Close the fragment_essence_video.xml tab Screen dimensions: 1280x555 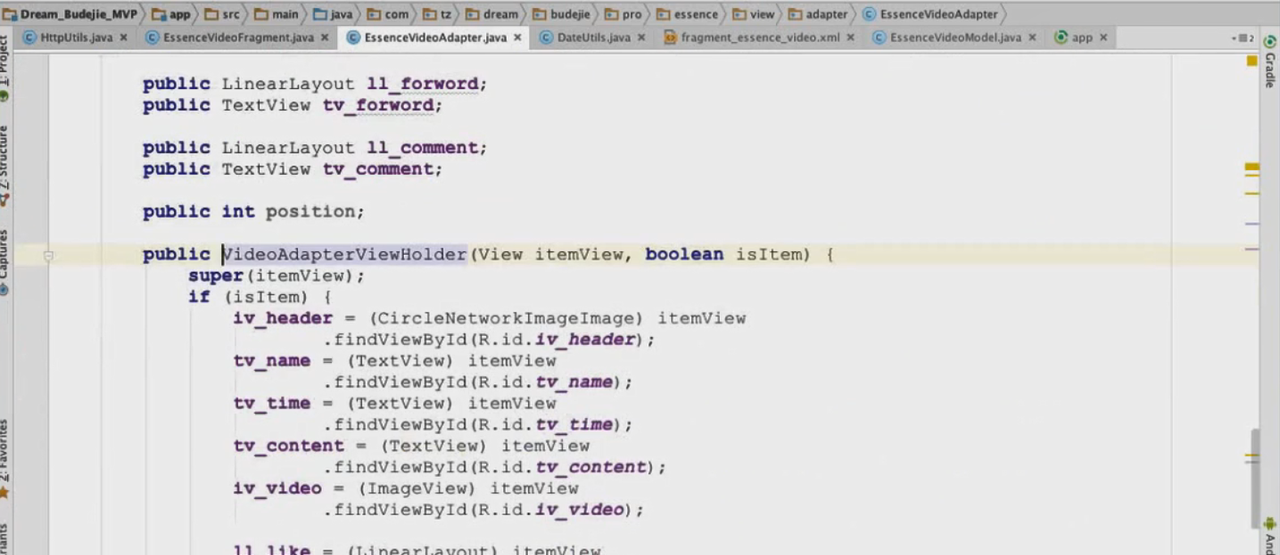click(x=850, y=38)
